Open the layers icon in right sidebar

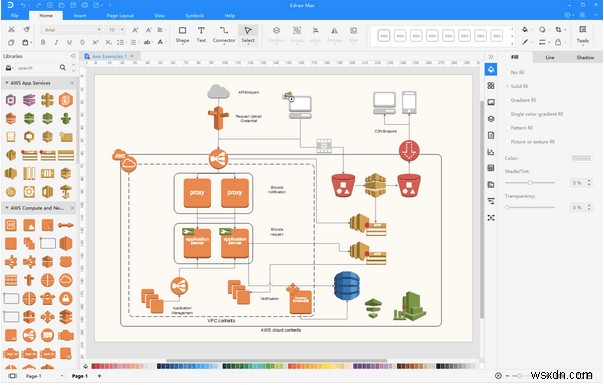491,119
